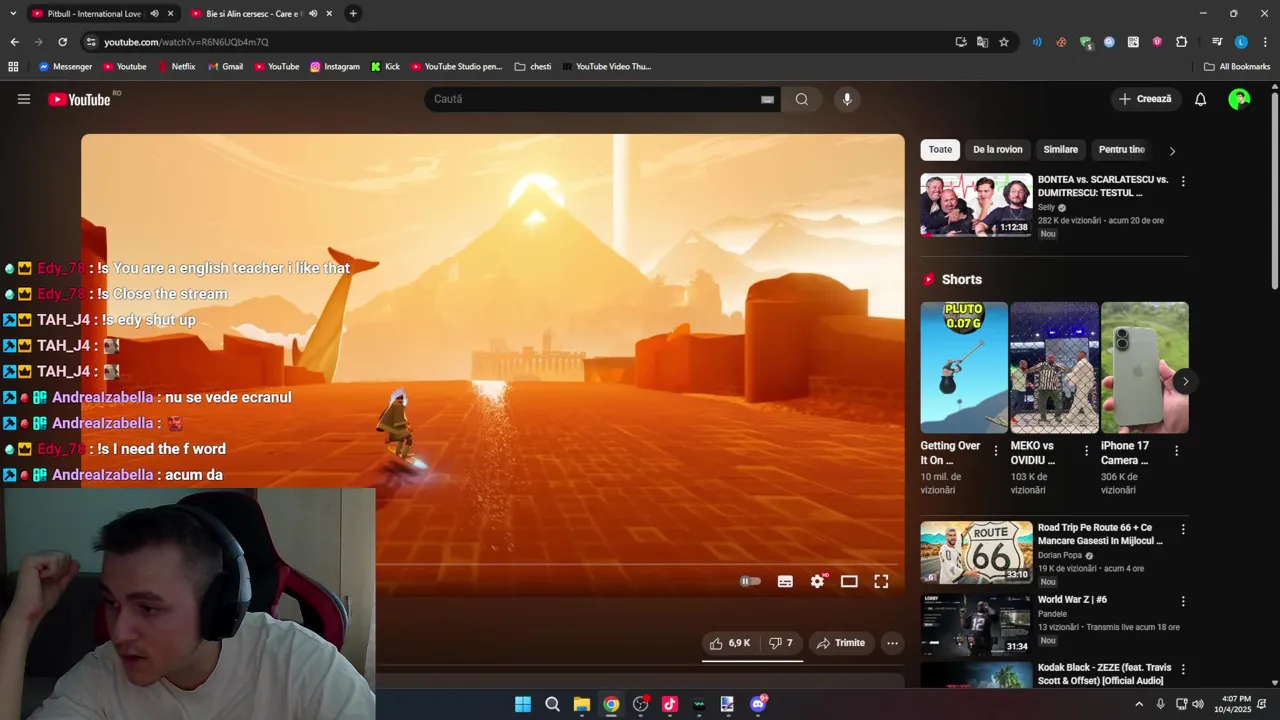The image size is (1280, 720).
Task: Open options for Kodak Black ZEZE
Action: coord(1183,670)
